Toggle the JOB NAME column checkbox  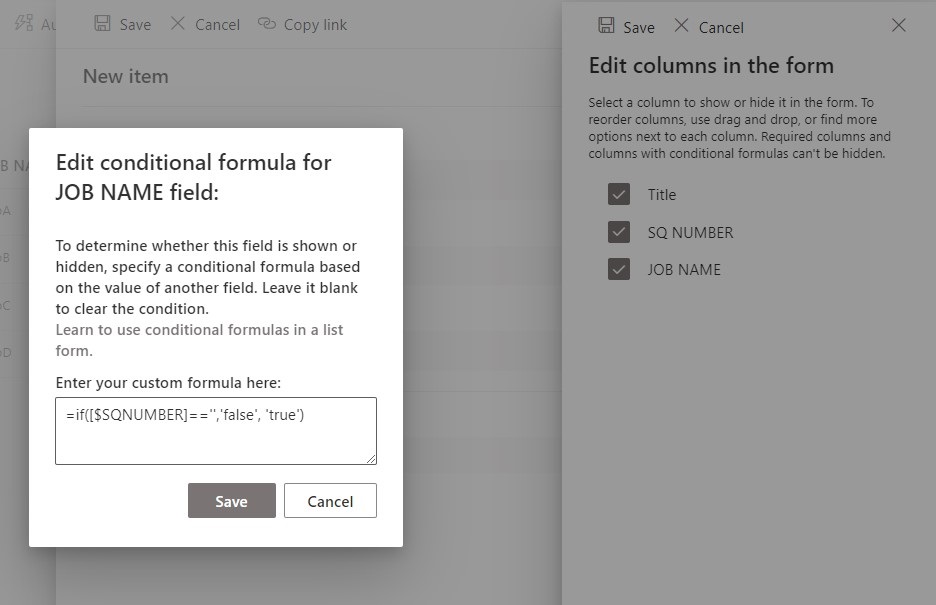click(619, 269)
